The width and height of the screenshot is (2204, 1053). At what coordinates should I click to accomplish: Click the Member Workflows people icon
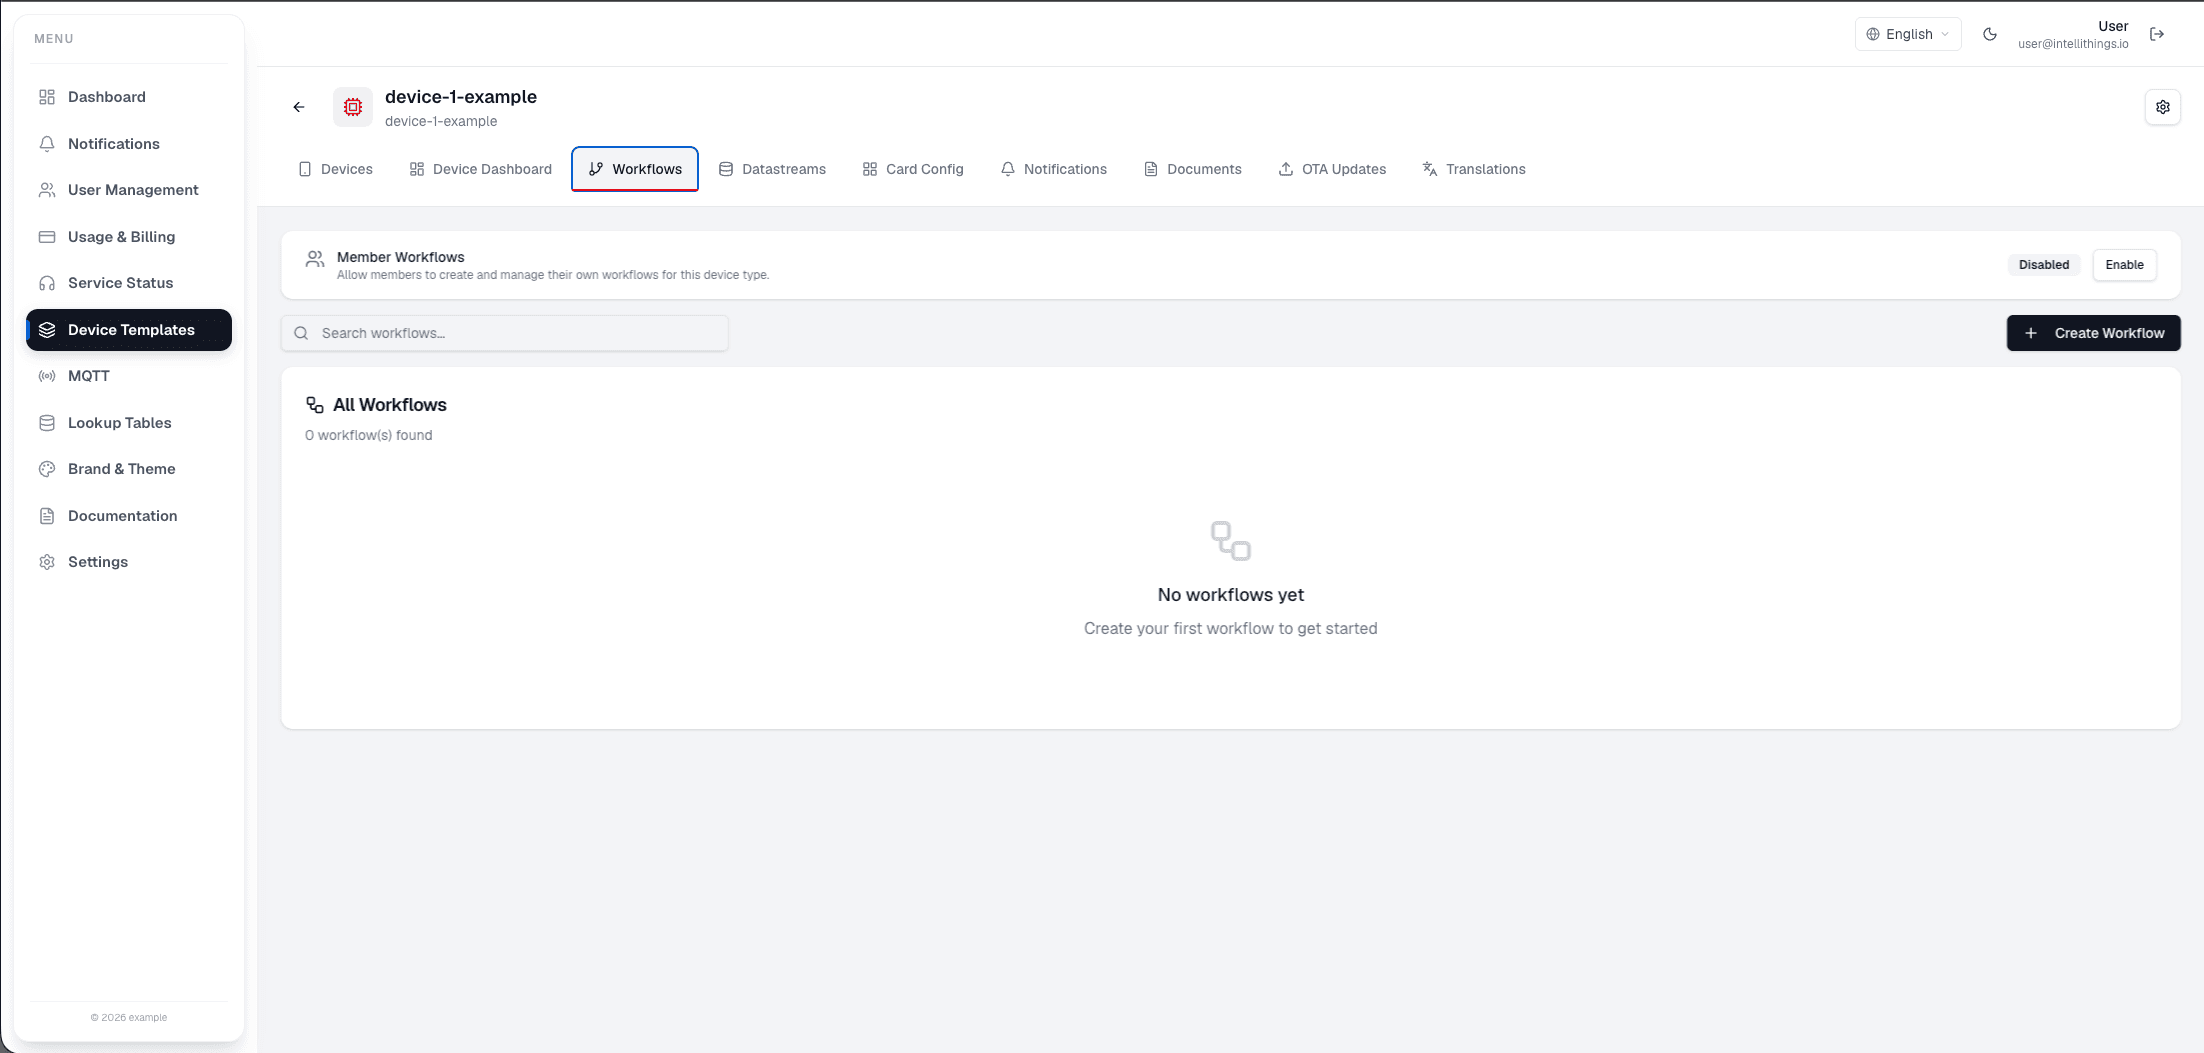[x=315, y=259]
